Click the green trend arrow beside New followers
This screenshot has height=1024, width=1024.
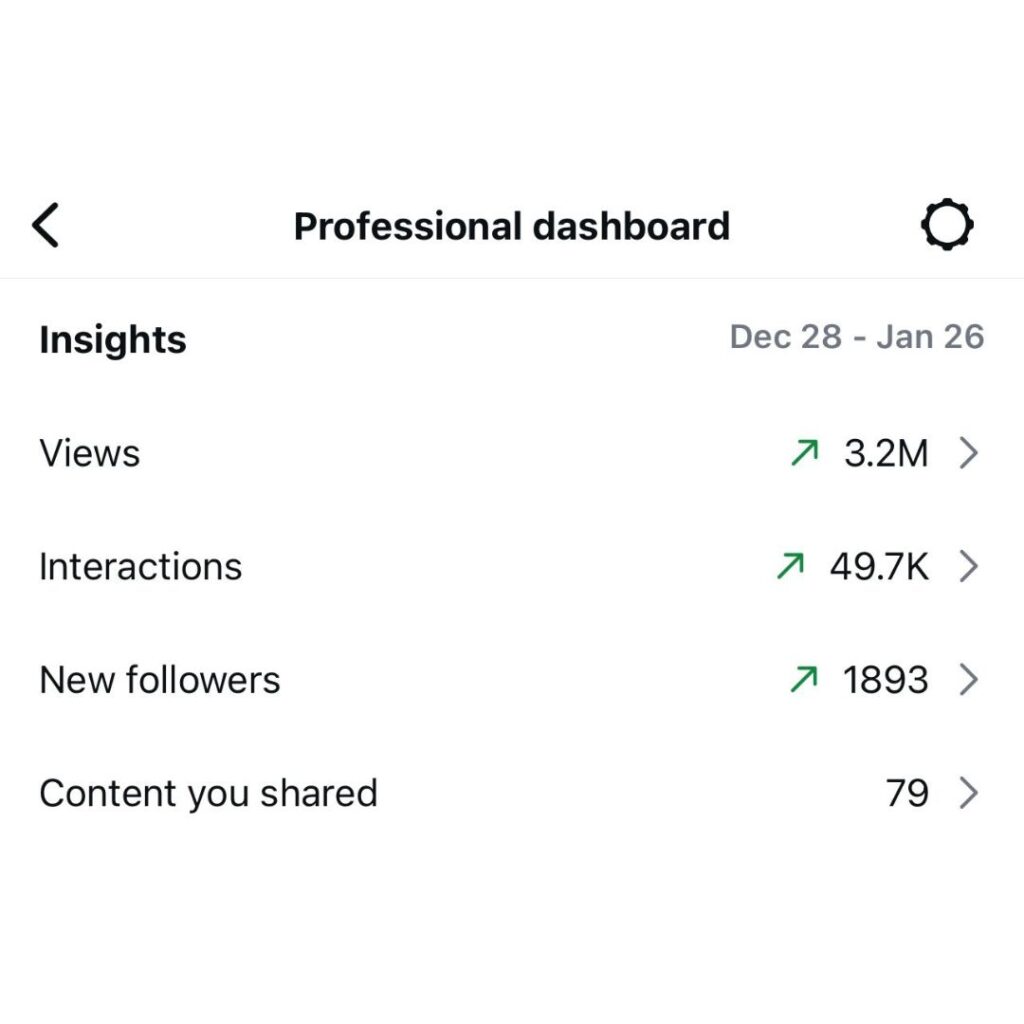tap(804, 680)
